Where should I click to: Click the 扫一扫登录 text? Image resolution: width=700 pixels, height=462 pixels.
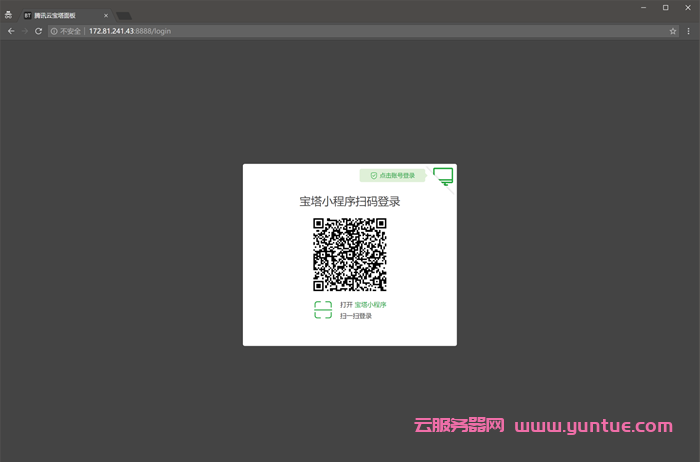click(356, 316)
